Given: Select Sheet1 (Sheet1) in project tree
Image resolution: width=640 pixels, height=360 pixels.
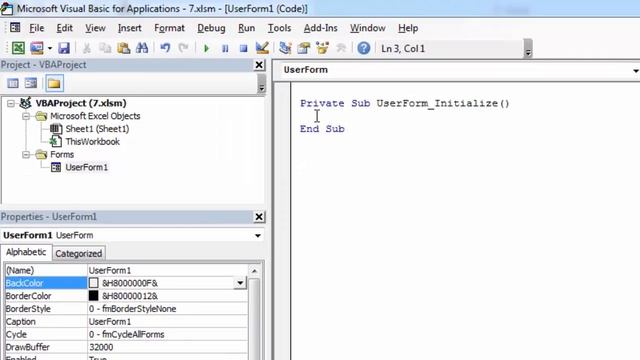Looking at the screenshot, I should point(97,129).
